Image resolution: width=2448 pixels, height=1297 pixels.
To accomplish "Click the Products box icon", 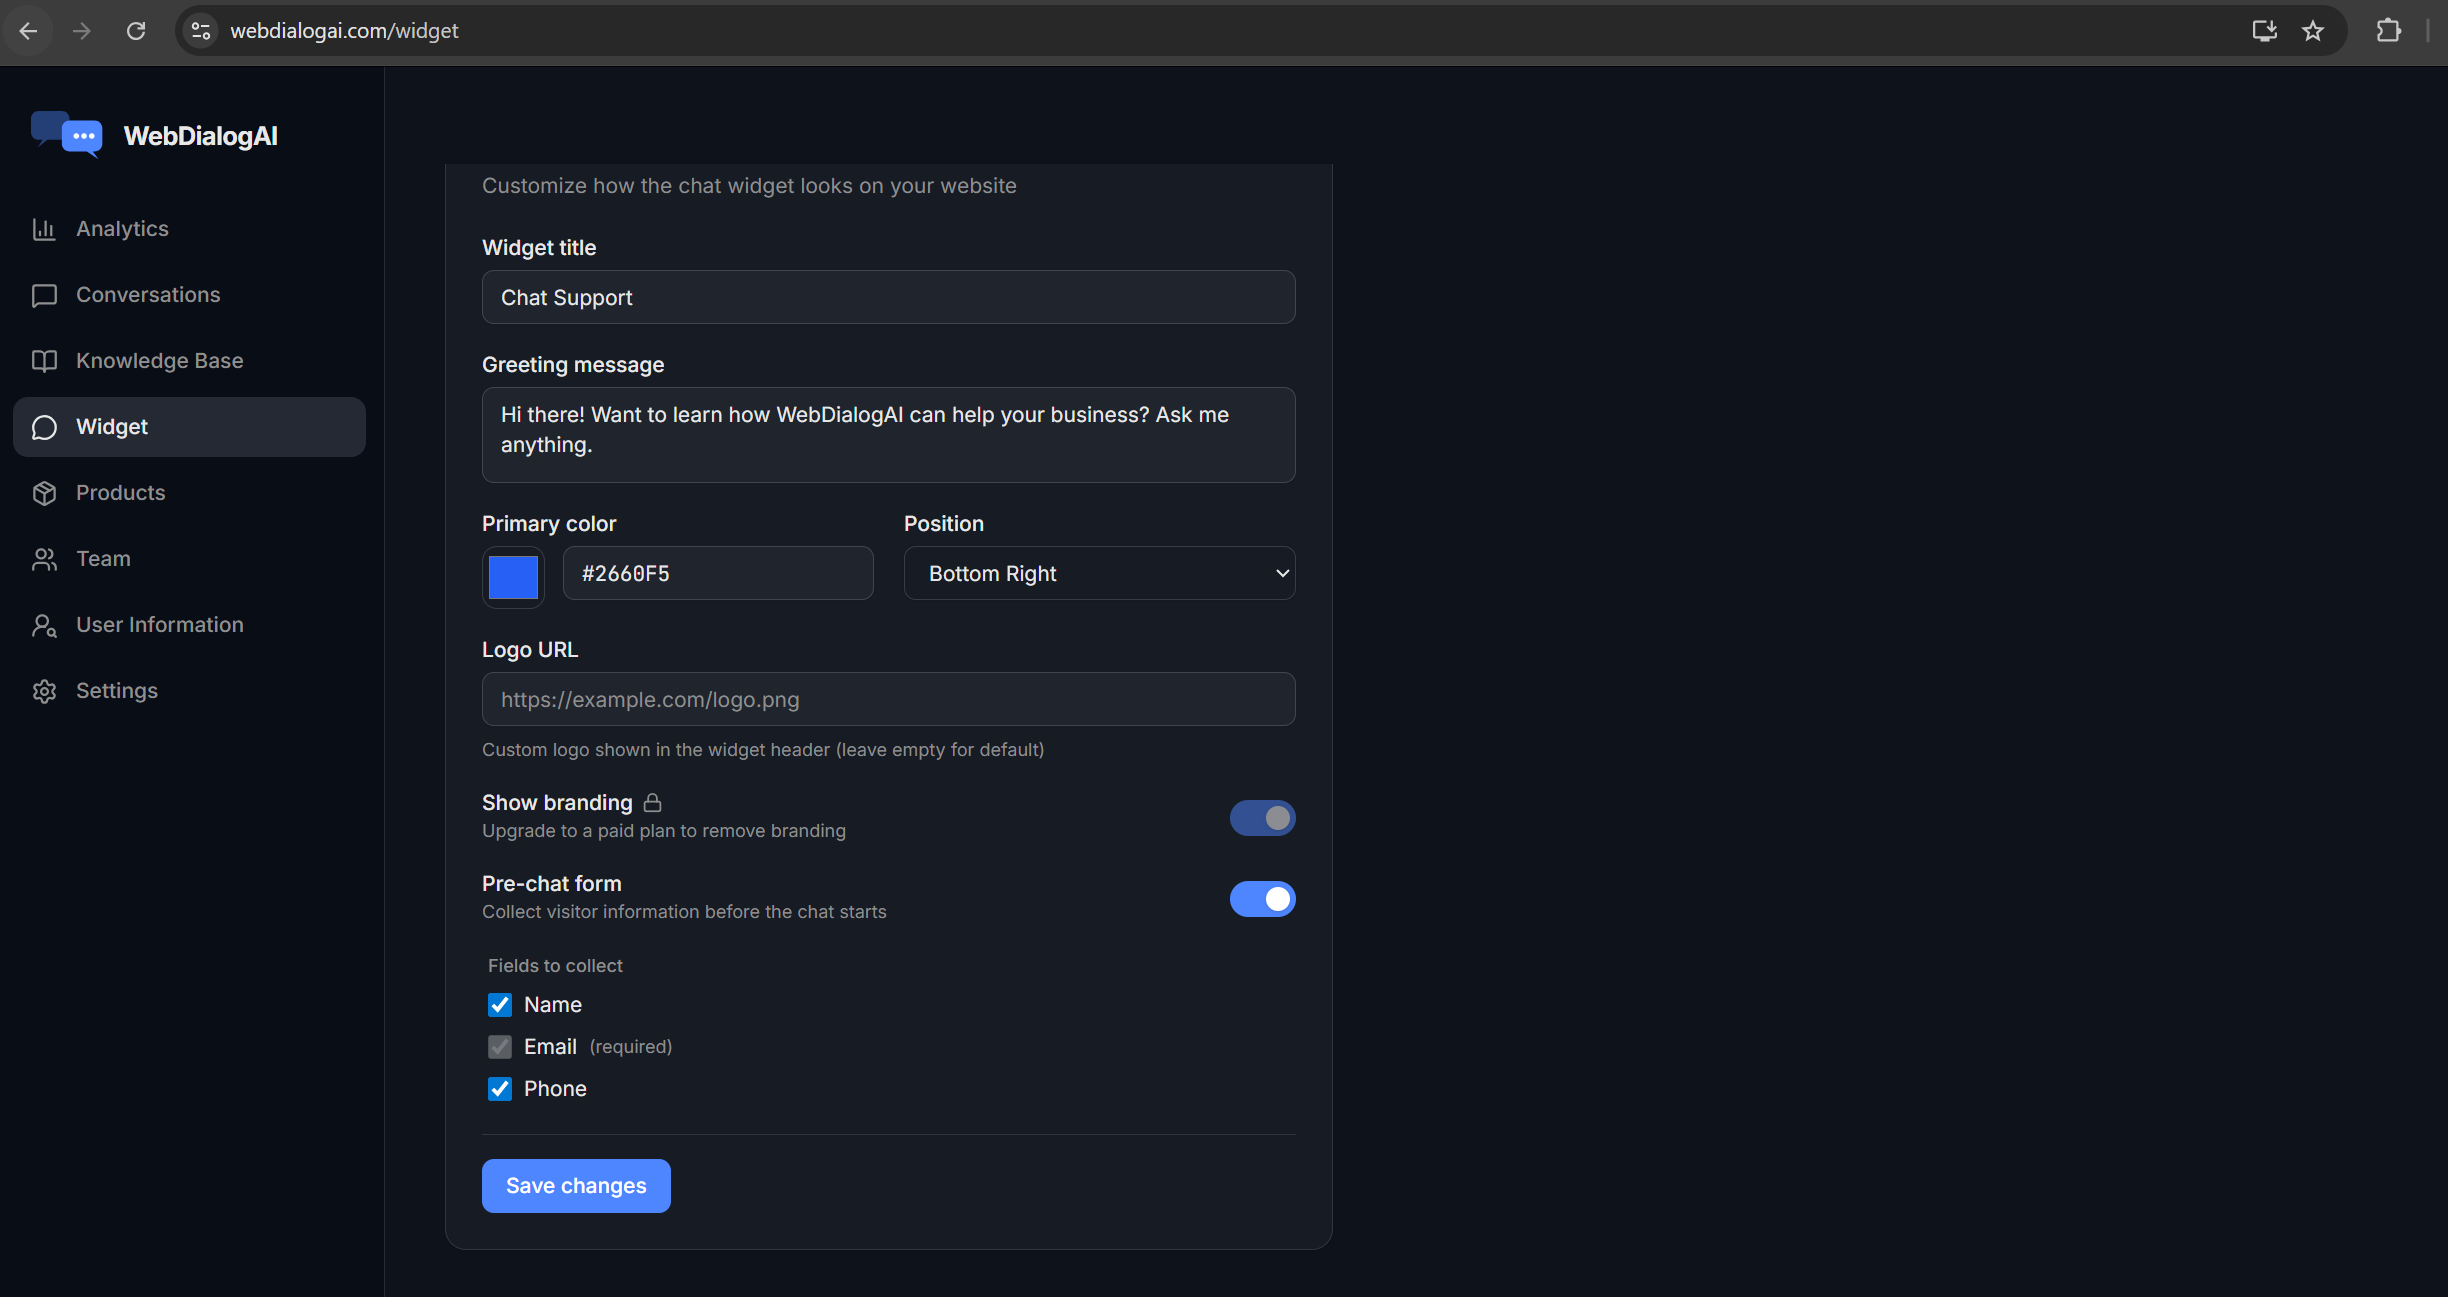I will coord(44,493).
